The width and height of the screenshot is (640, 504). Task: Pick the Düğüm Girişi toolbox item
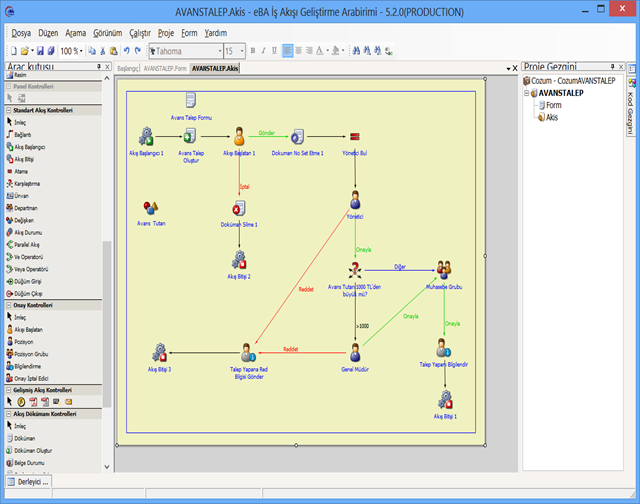pos(24,281)
